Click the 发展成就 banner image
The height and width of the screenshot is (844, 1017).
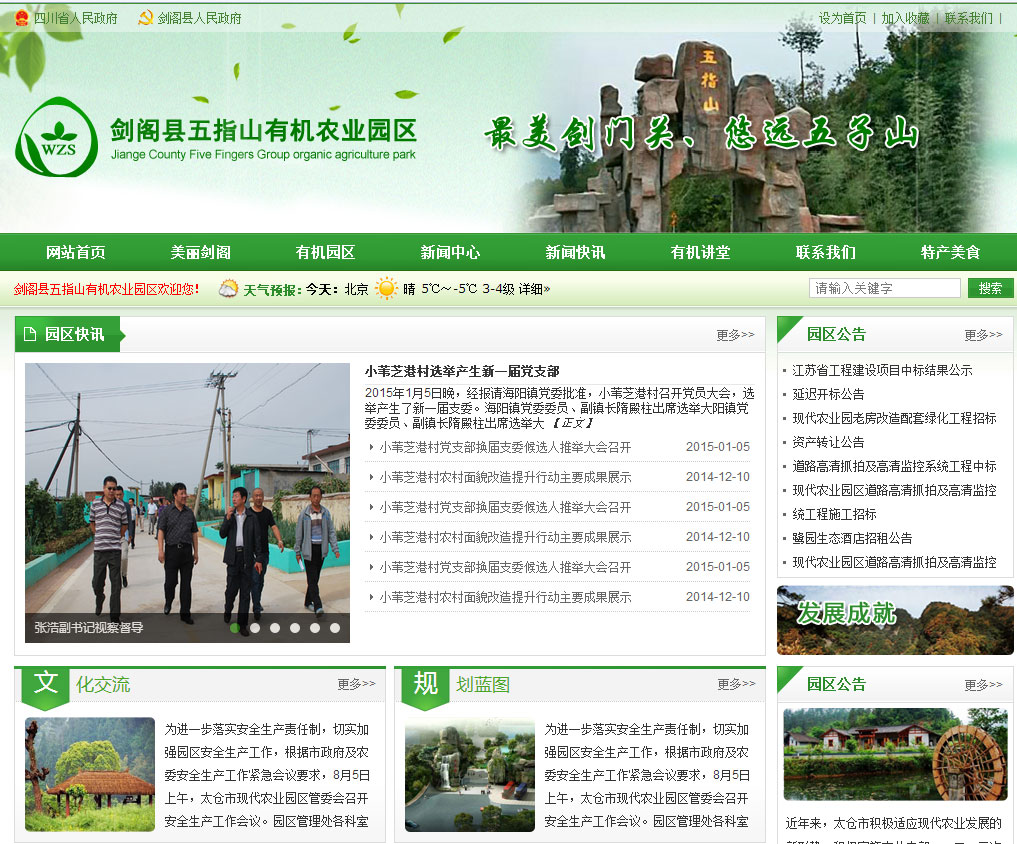(x=895, y=620)
